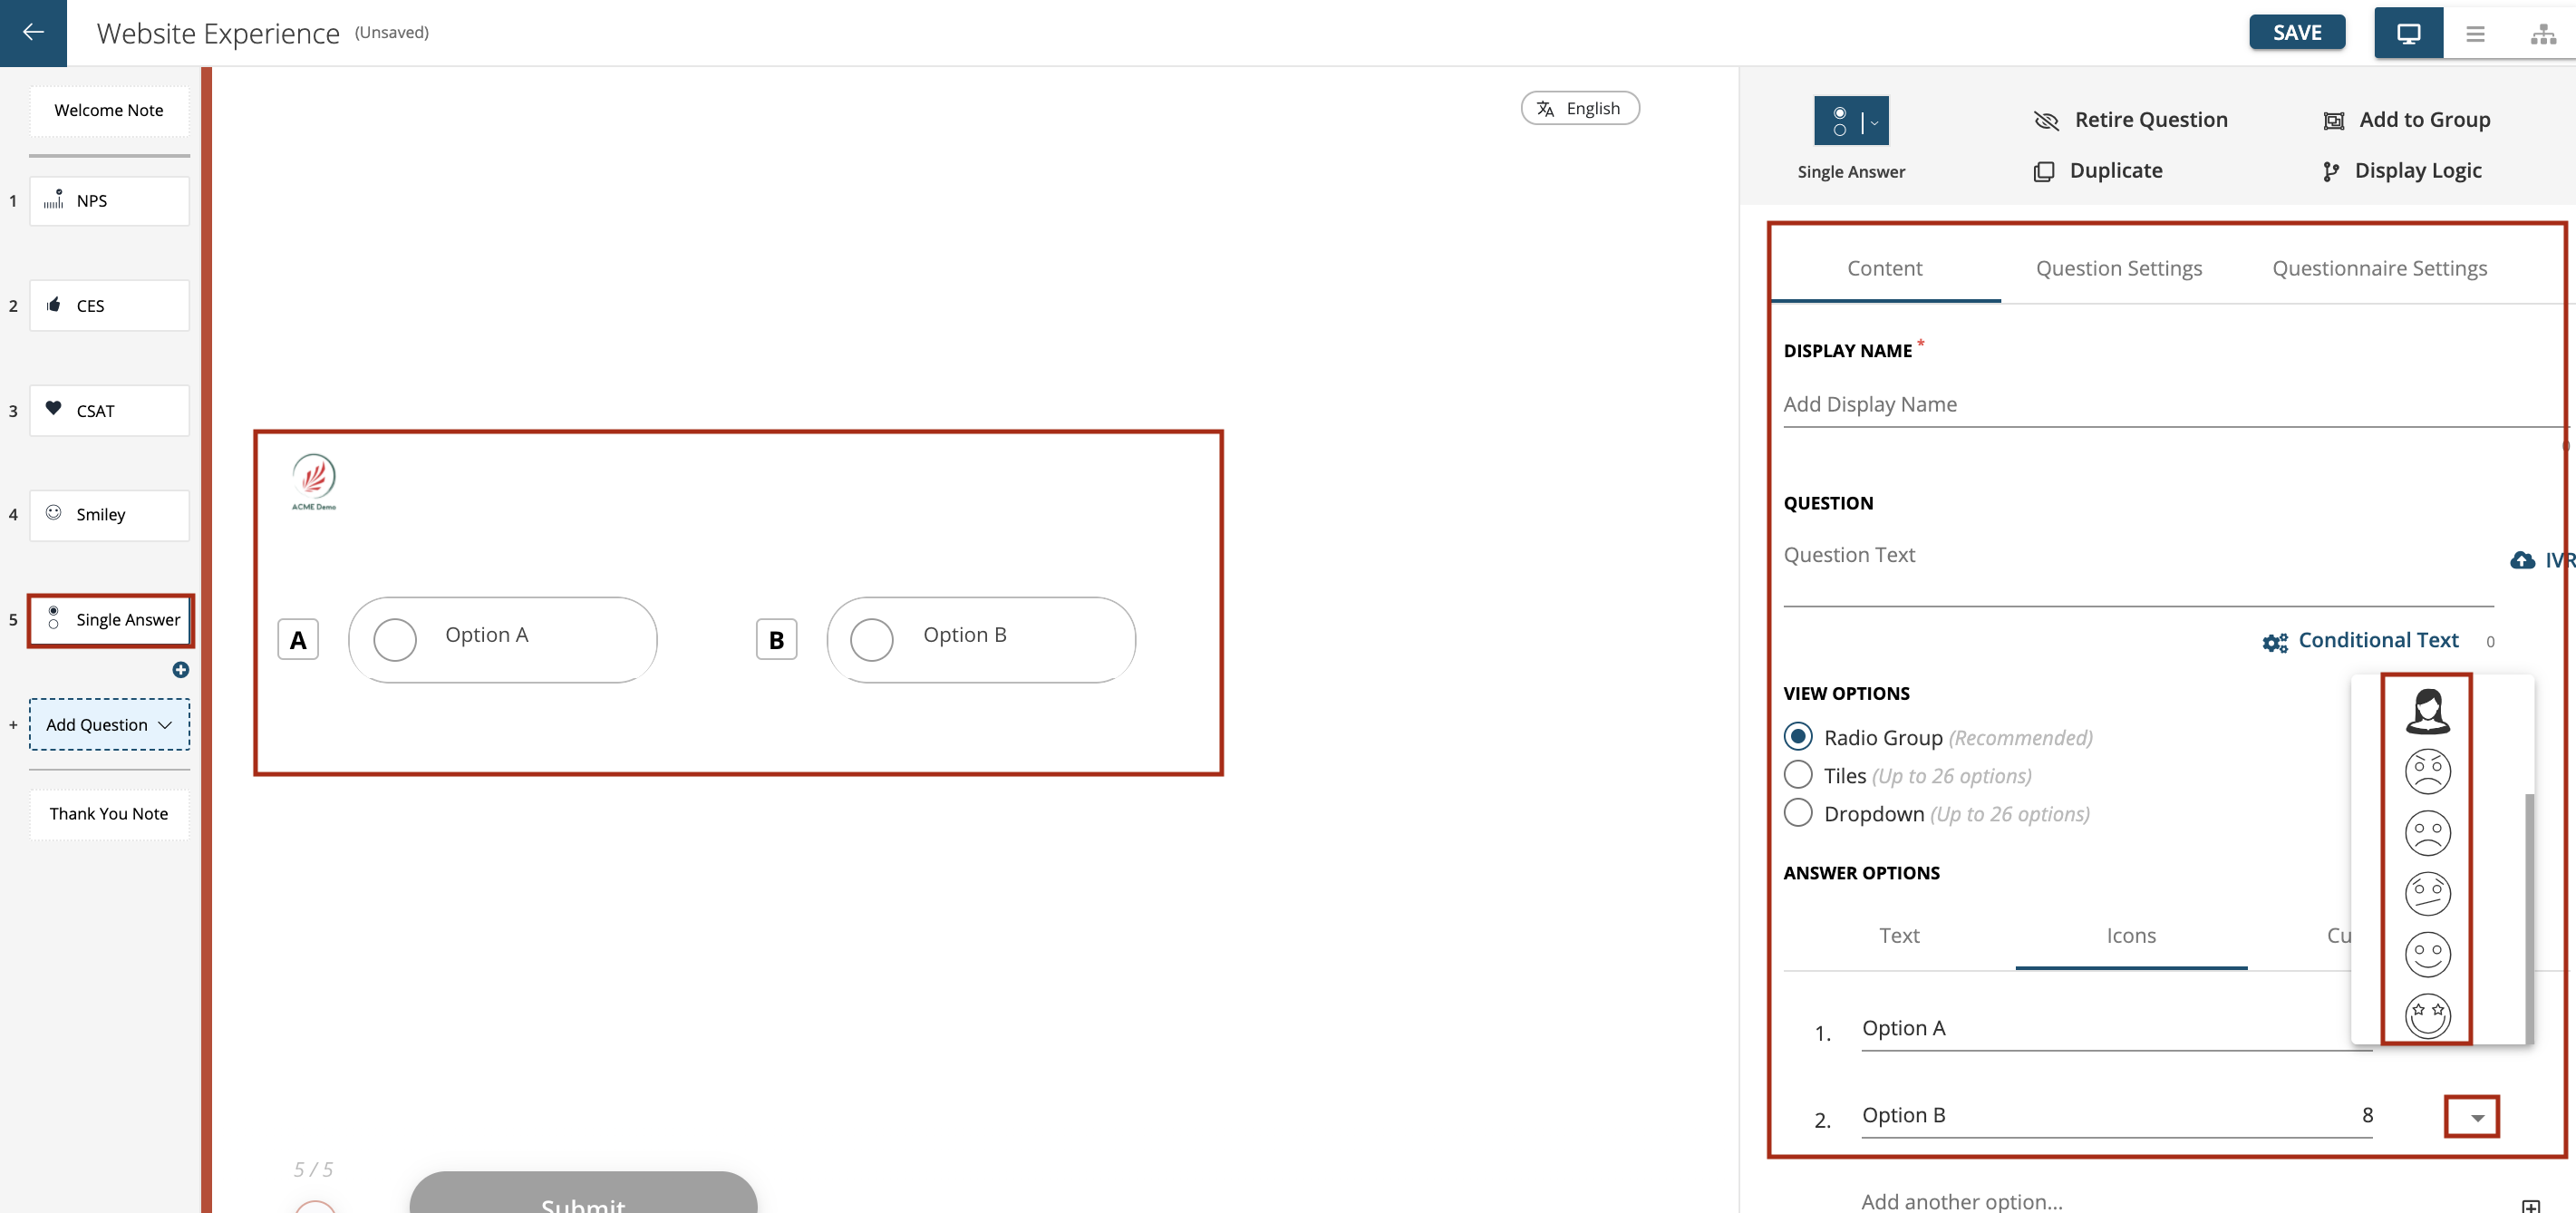Screen dimensions: 2576x1213
Task: Click the IVR cloud upload icon
Action: pos(2522,560)
